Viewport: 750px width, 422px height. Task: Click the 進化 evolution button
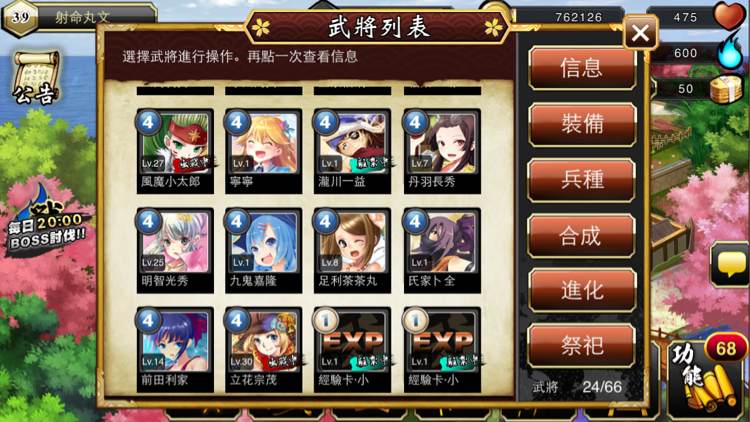pyautogui.click(x=582, y=290)
